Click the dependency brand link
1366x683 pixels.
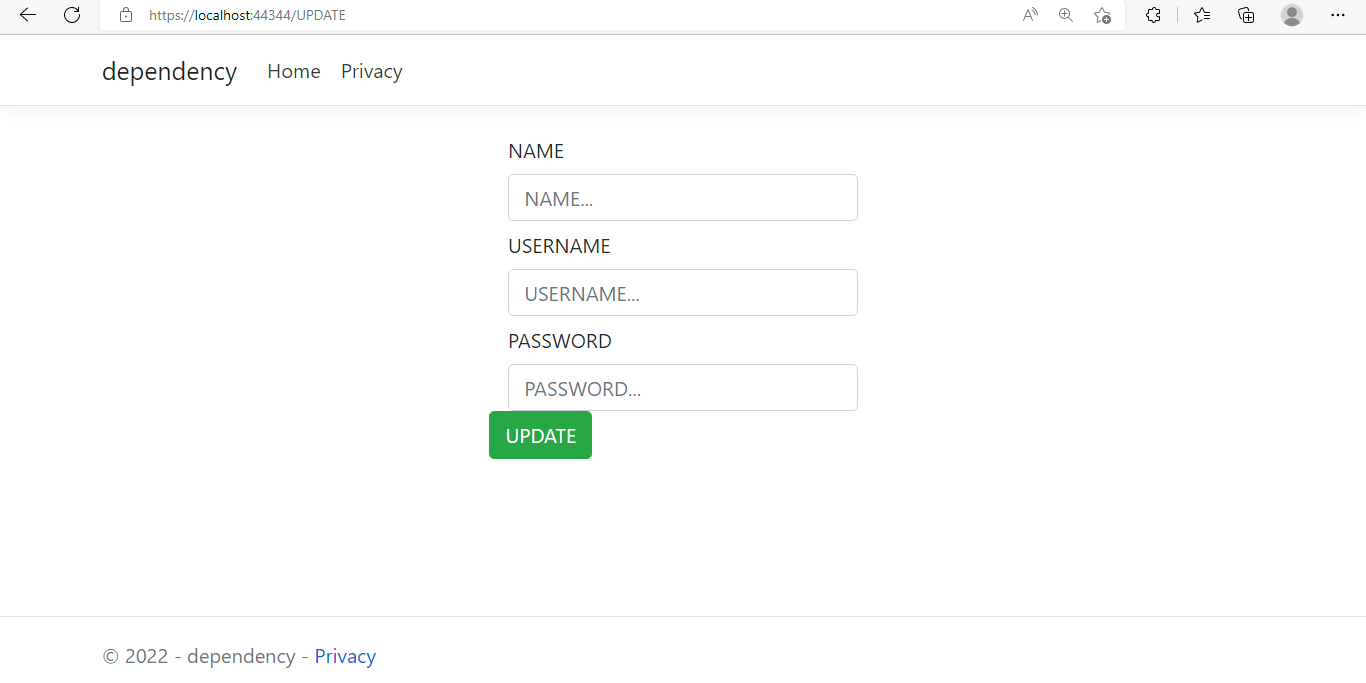[x=169, y=71]
